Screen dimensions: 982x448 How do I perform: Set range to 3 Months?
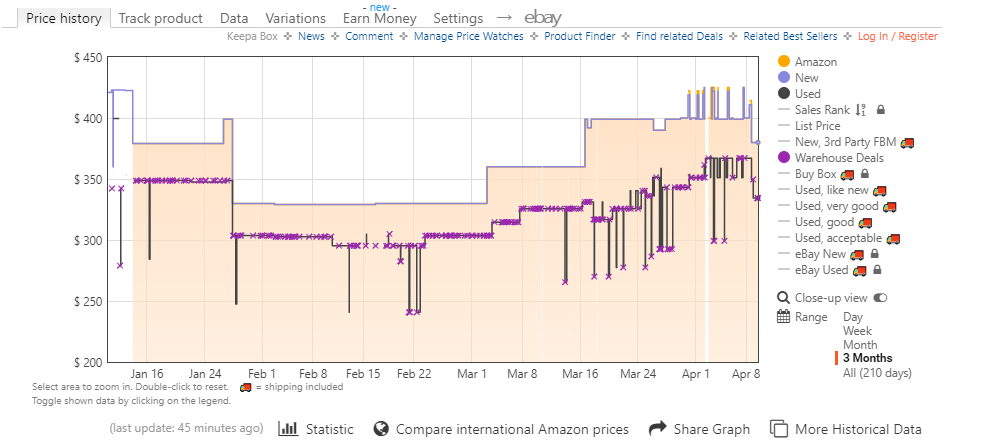[867, 358]
